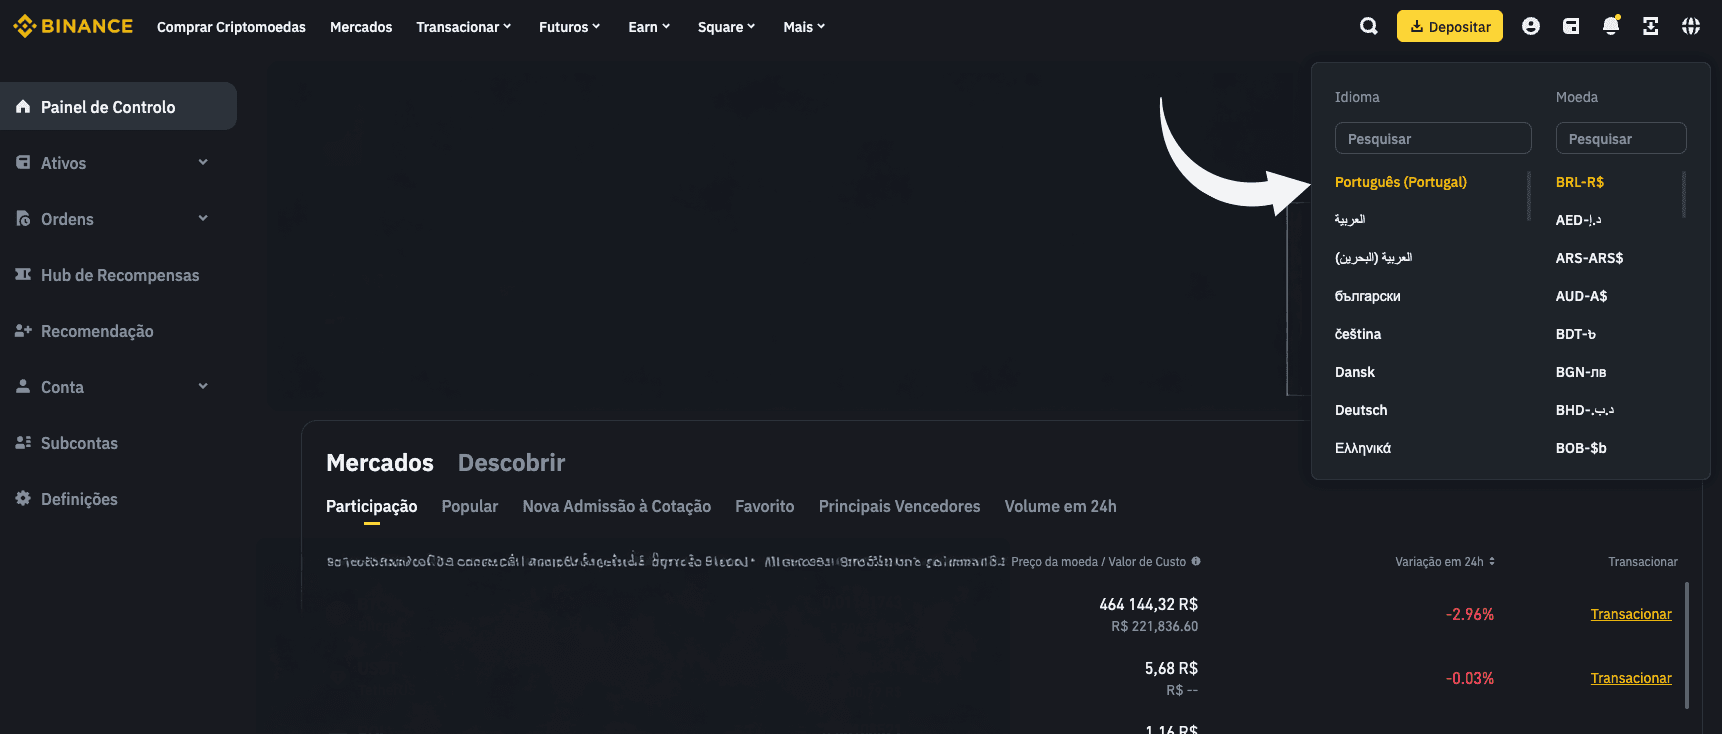
Task: Select the Principais Vencedores tab
Action: pyautogui.click(x=900, y=506)
